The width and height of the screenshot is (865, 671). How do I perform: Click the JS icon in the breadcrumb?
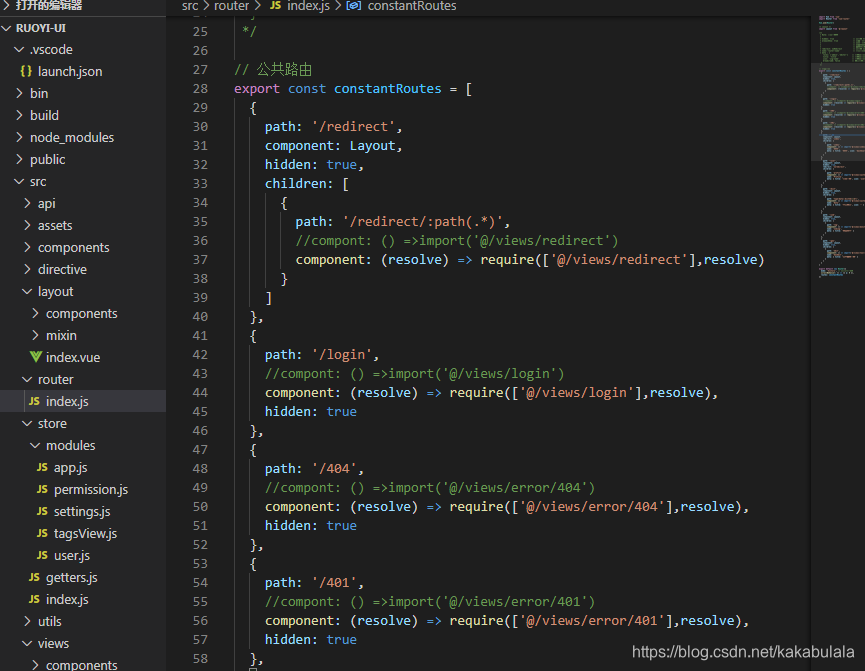275,6
